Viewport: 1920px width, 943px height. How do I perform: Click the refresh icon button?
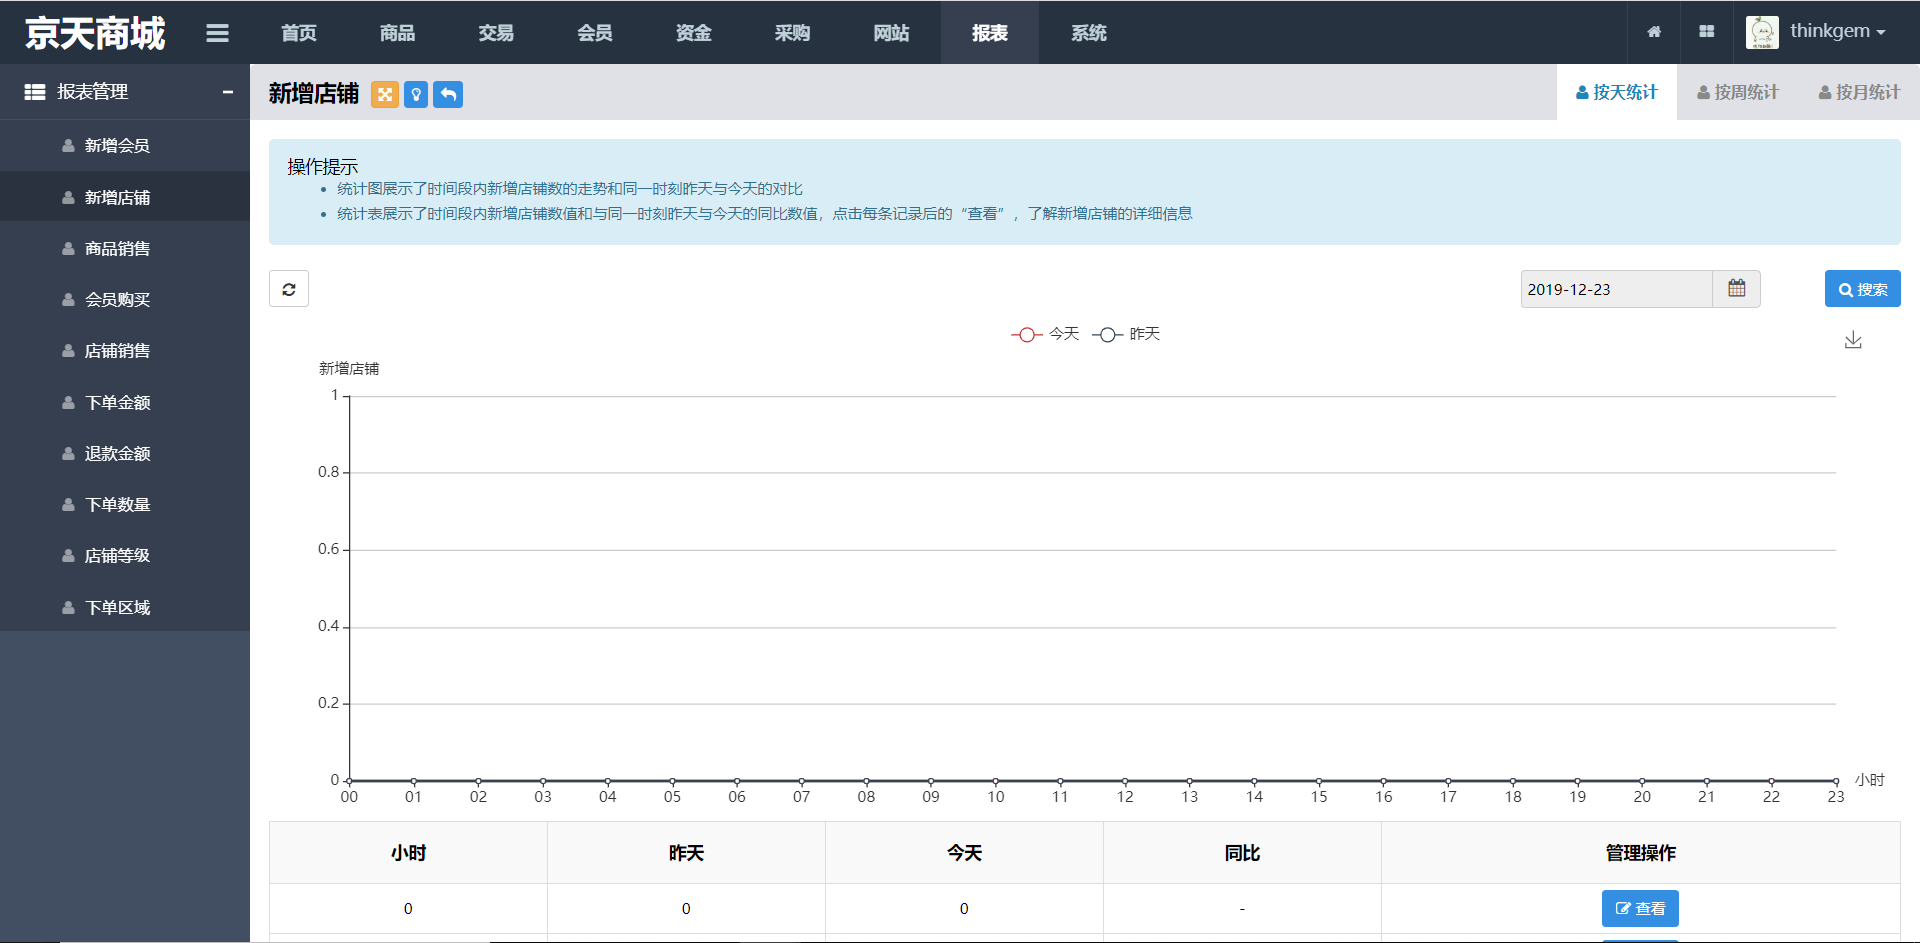[x=289, y=289]
